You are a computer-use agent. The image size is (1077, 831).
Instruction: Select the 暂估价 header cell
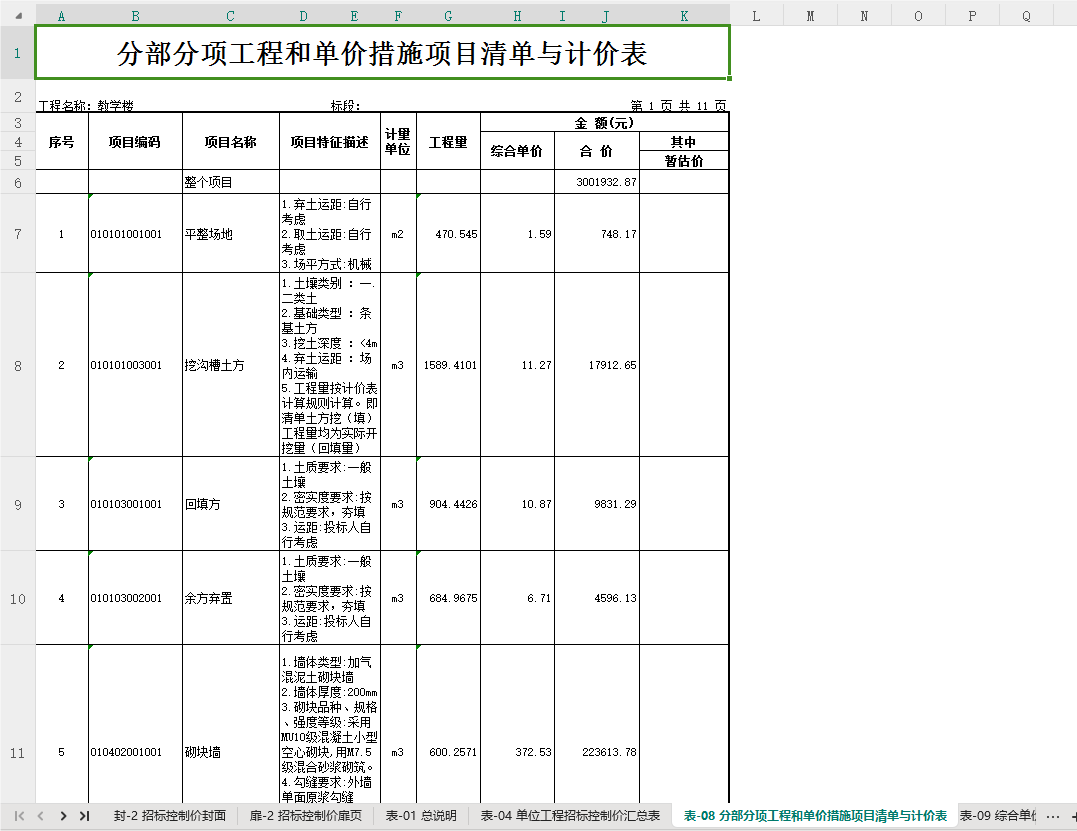tap(684, 161)
